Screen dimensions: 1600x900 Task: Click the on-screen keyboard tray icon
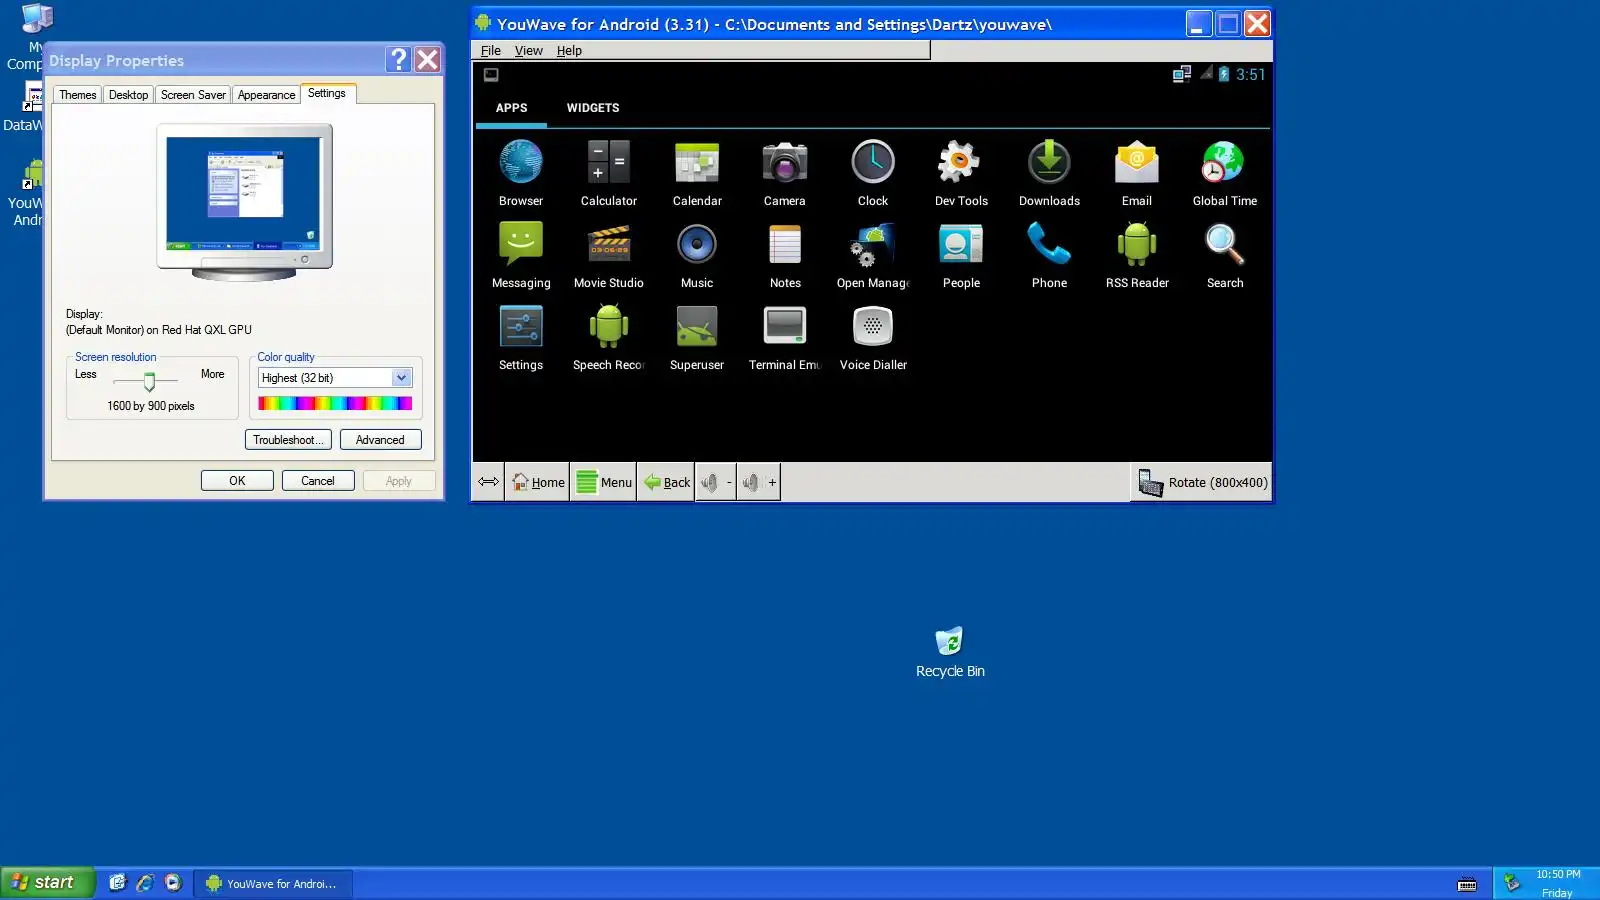(1467, 884)
